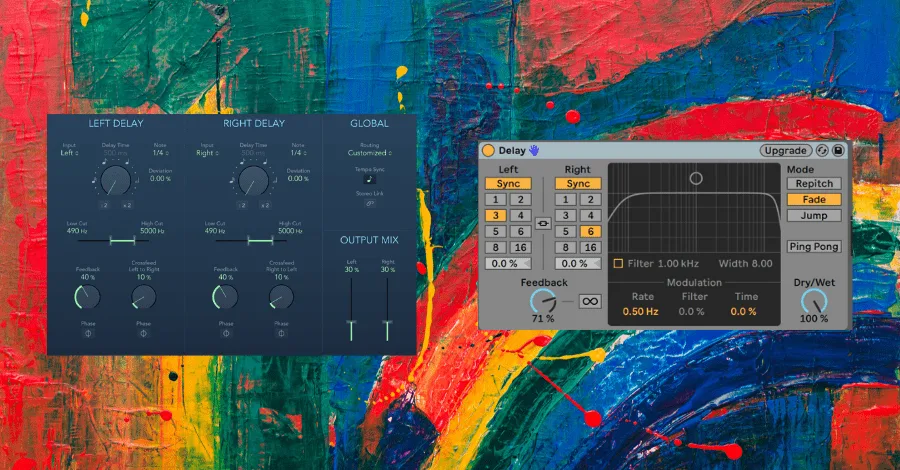Click the save preset disk icon
The width and height of the screenshot is (900, 470).
(838, 150)
